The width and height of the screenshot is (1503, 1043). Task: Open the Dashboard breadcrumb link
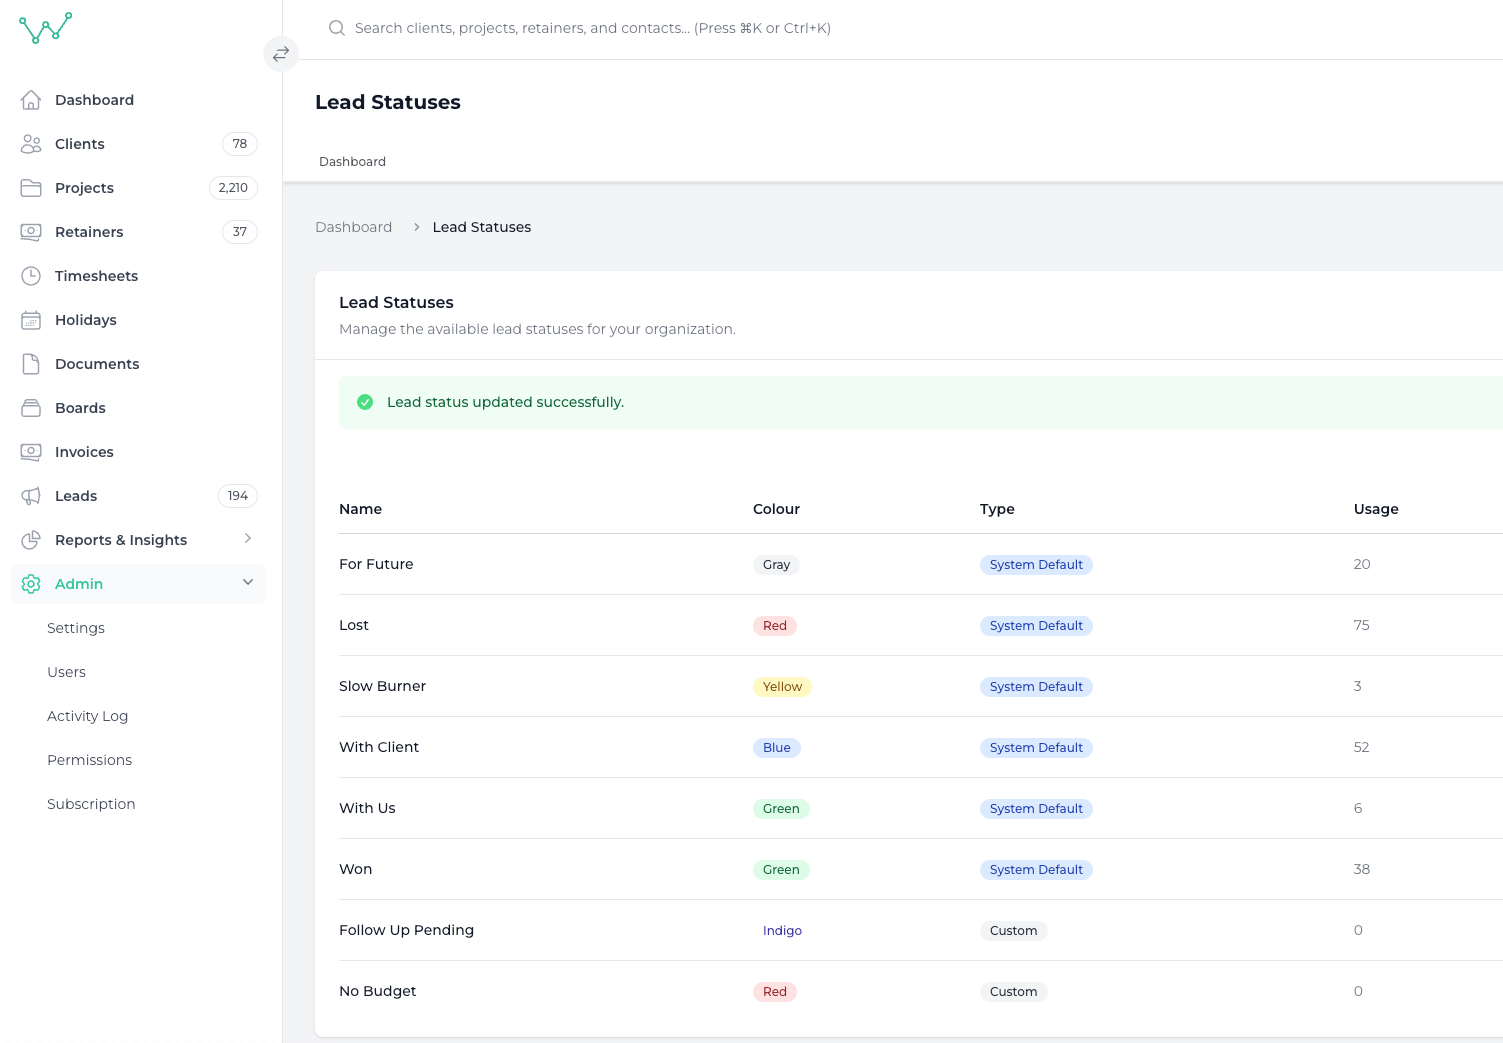tap(353, 226)
